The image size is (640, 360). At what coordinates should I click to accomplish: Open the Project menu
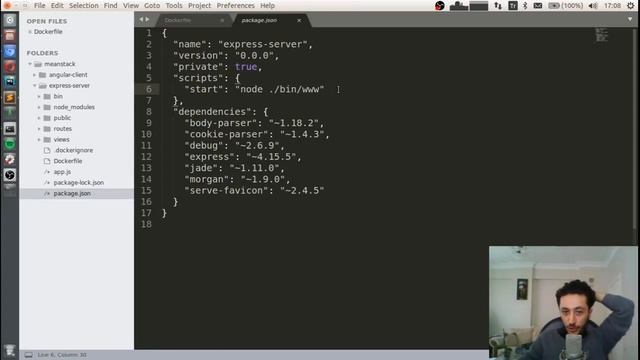pyautogui.click(x=200, y=6)
